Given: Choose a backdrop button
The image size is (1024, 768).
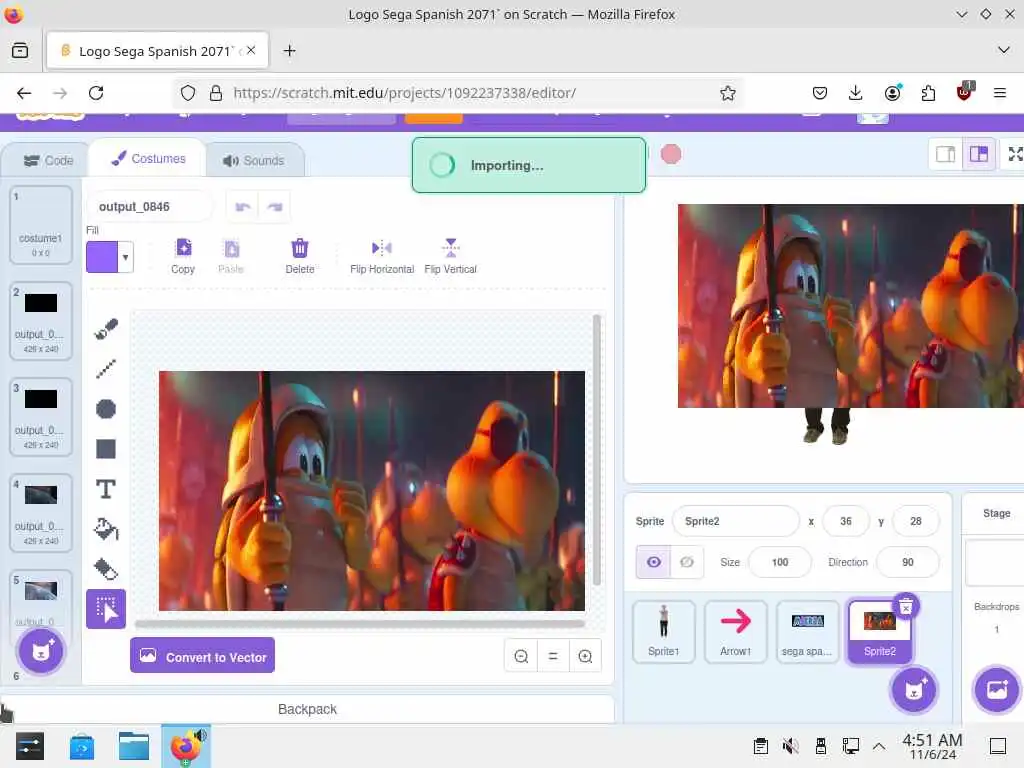Looking at the screenshot, I should point(997,690).
